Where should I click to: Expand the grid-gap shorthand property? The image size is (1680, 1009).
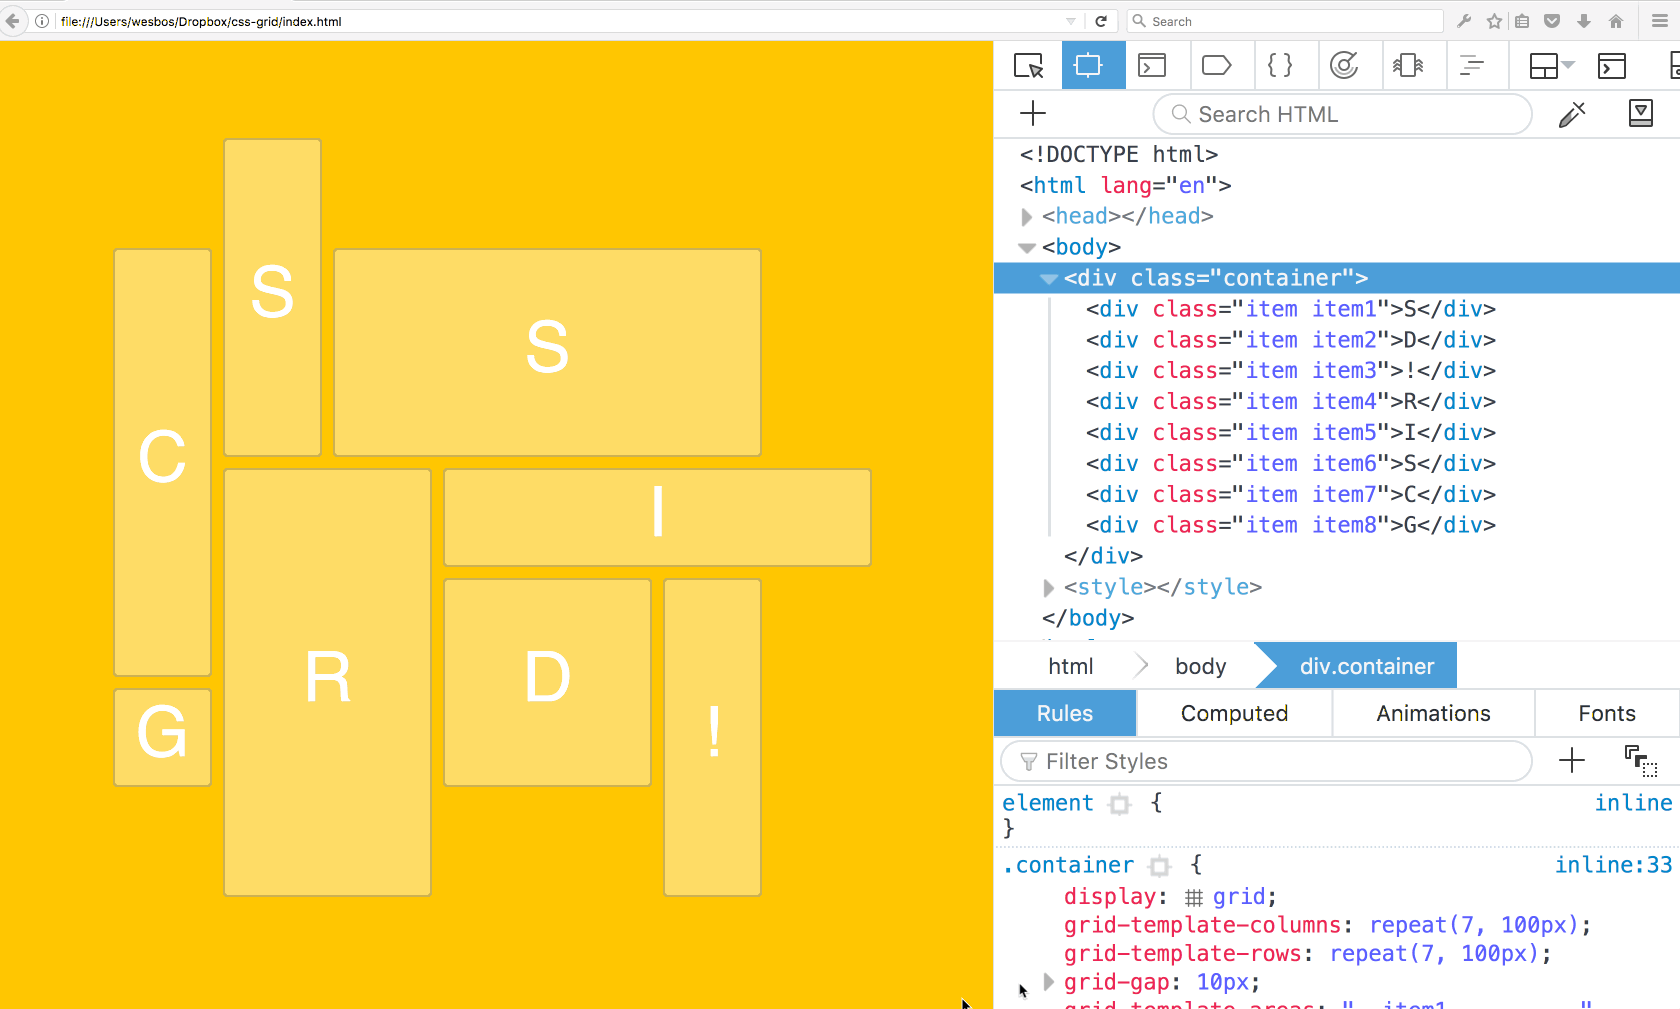click(x=1048, y=982)
